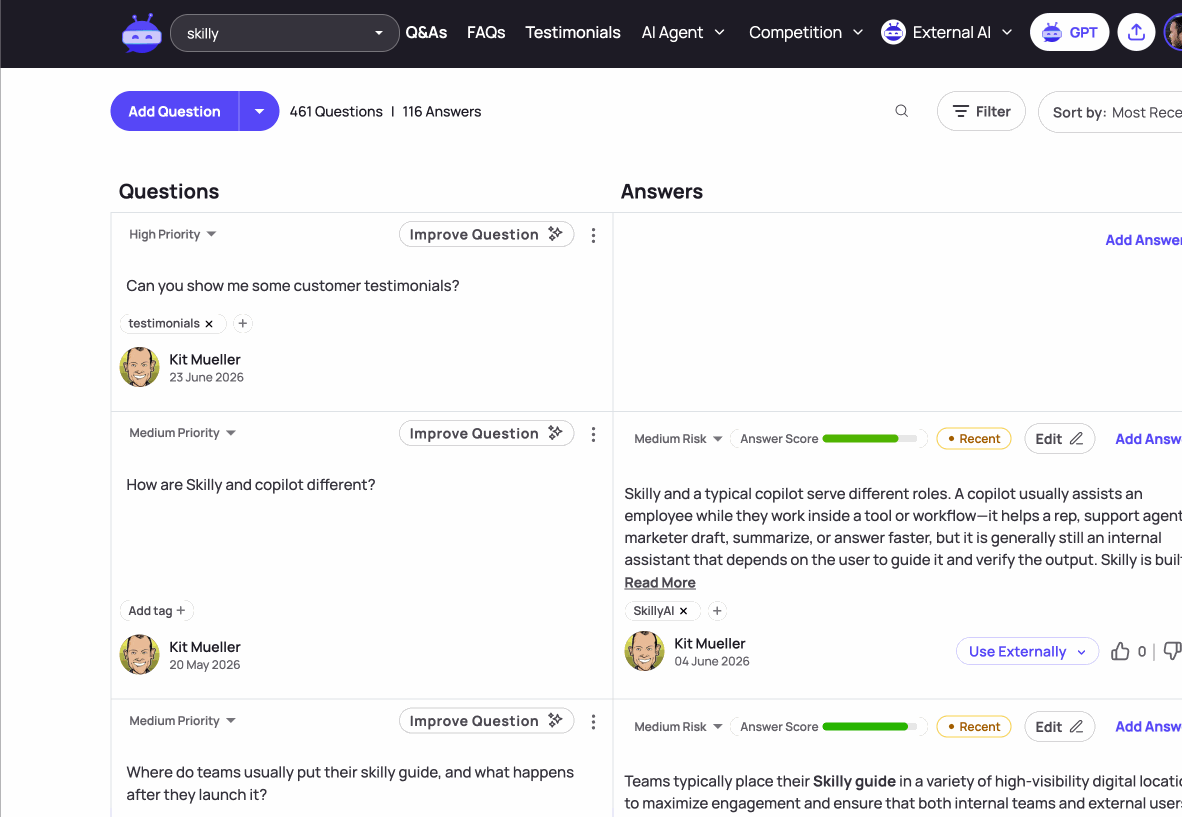The height and width of the screenshot is (817, 1182).
Task: Click the 461 Questions count
Action: [x=336, y=112]
